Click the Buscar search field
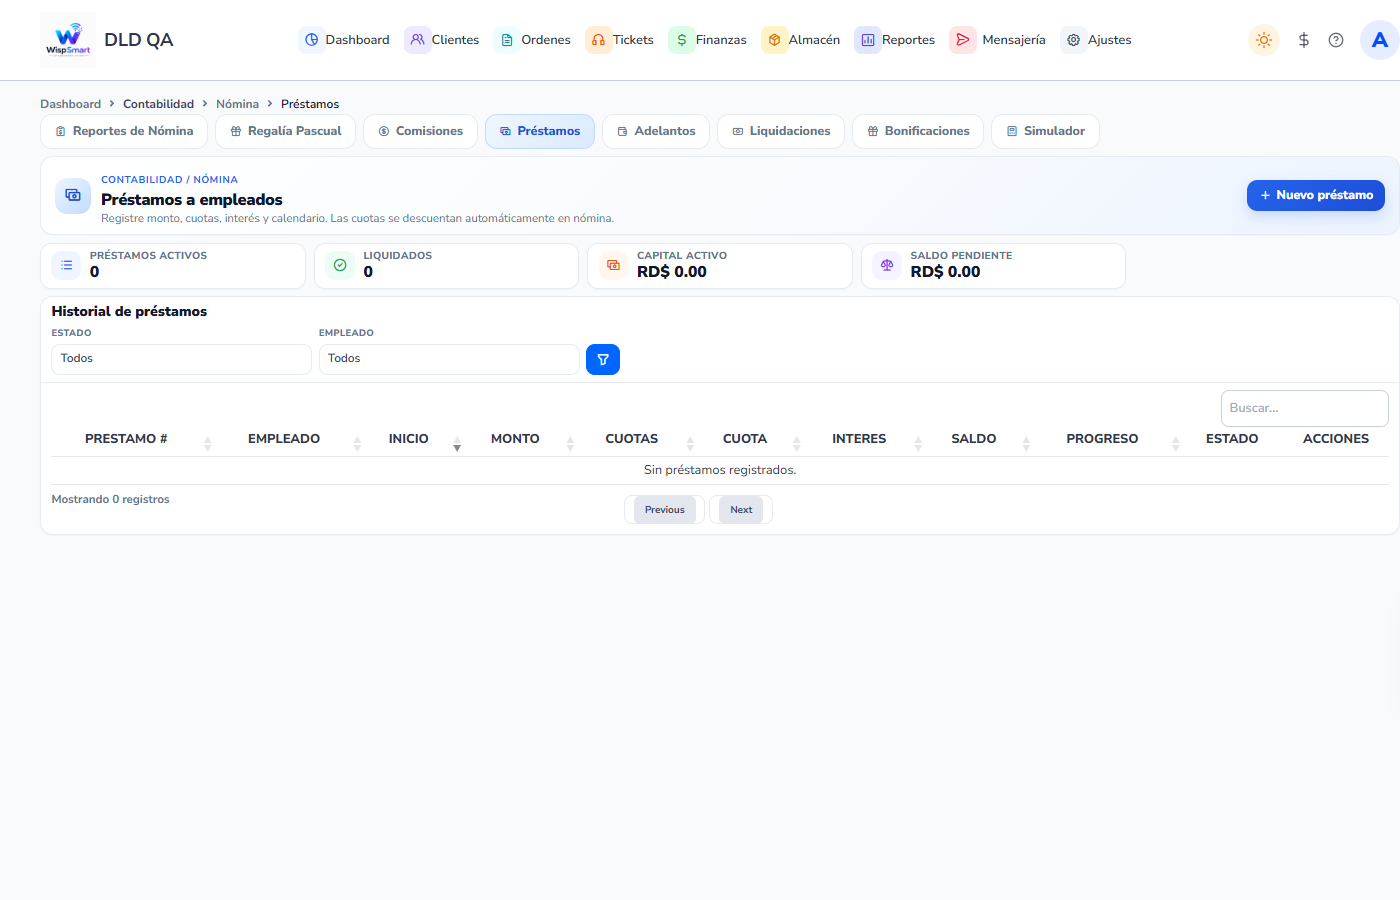1400x900 pixels. [x=1304, y=408]
